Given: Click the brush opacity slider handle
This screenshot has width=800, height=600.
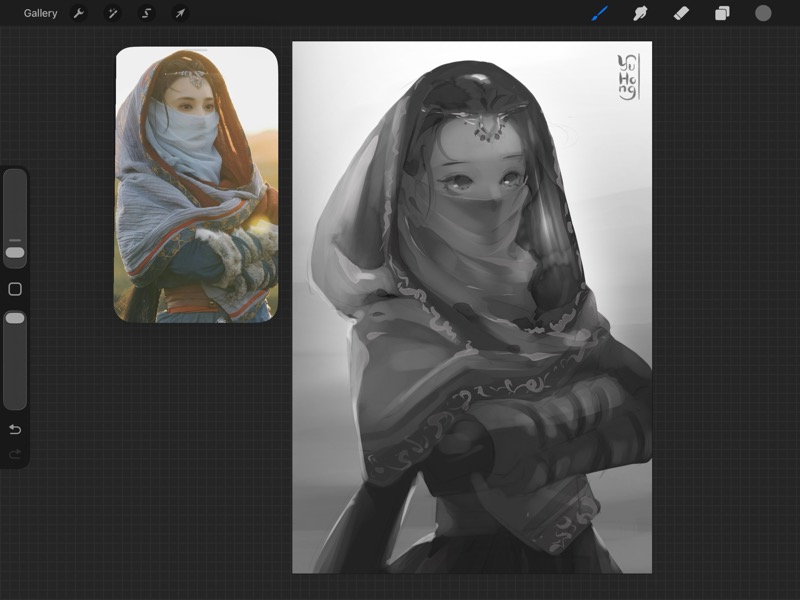Looking at the screenshot, I should pyautogui.click(x=15, y=318).
